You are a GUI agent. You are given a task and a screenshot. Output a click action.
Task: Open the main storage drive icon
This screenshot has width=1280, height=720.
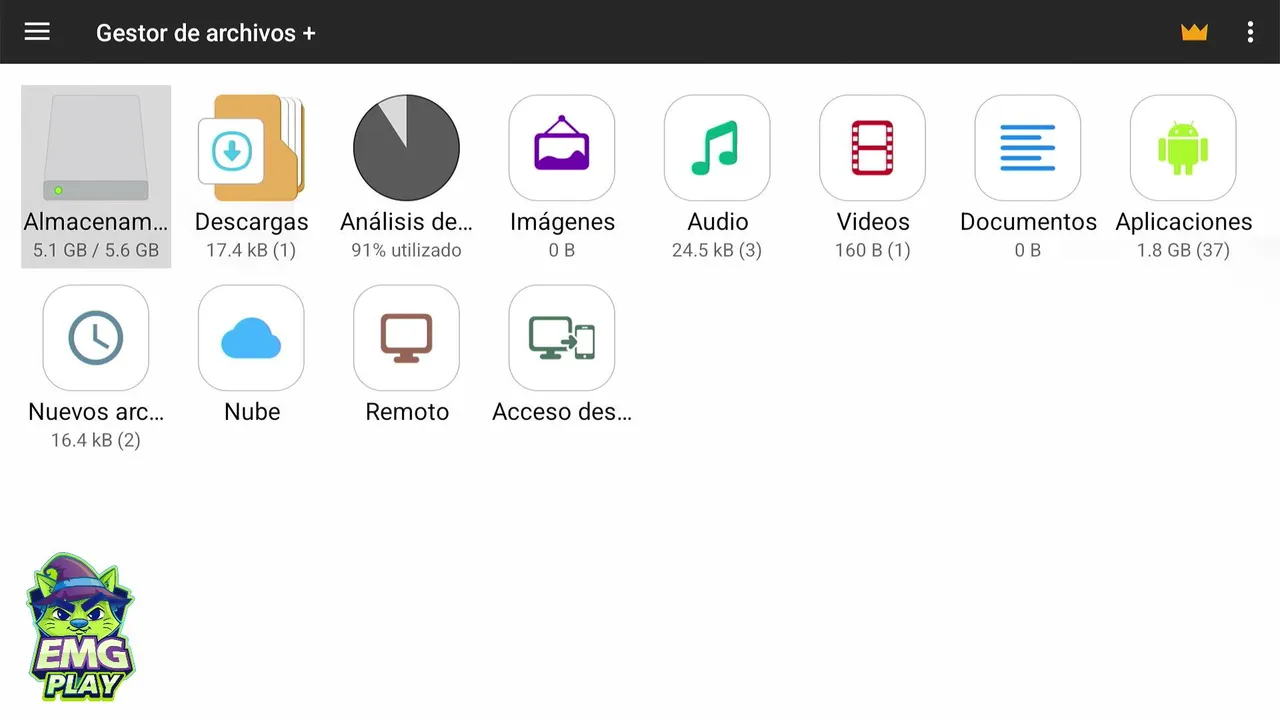point(96,148)
